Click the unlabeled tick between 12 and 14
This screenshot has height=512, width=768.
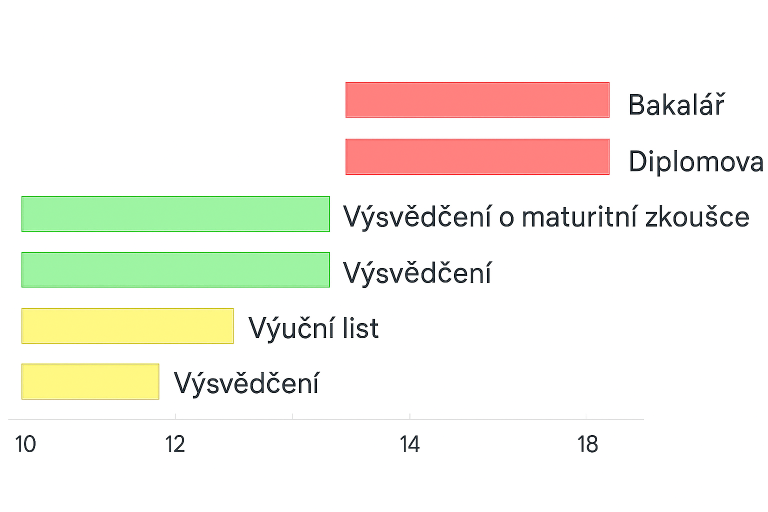pos(292,416)
